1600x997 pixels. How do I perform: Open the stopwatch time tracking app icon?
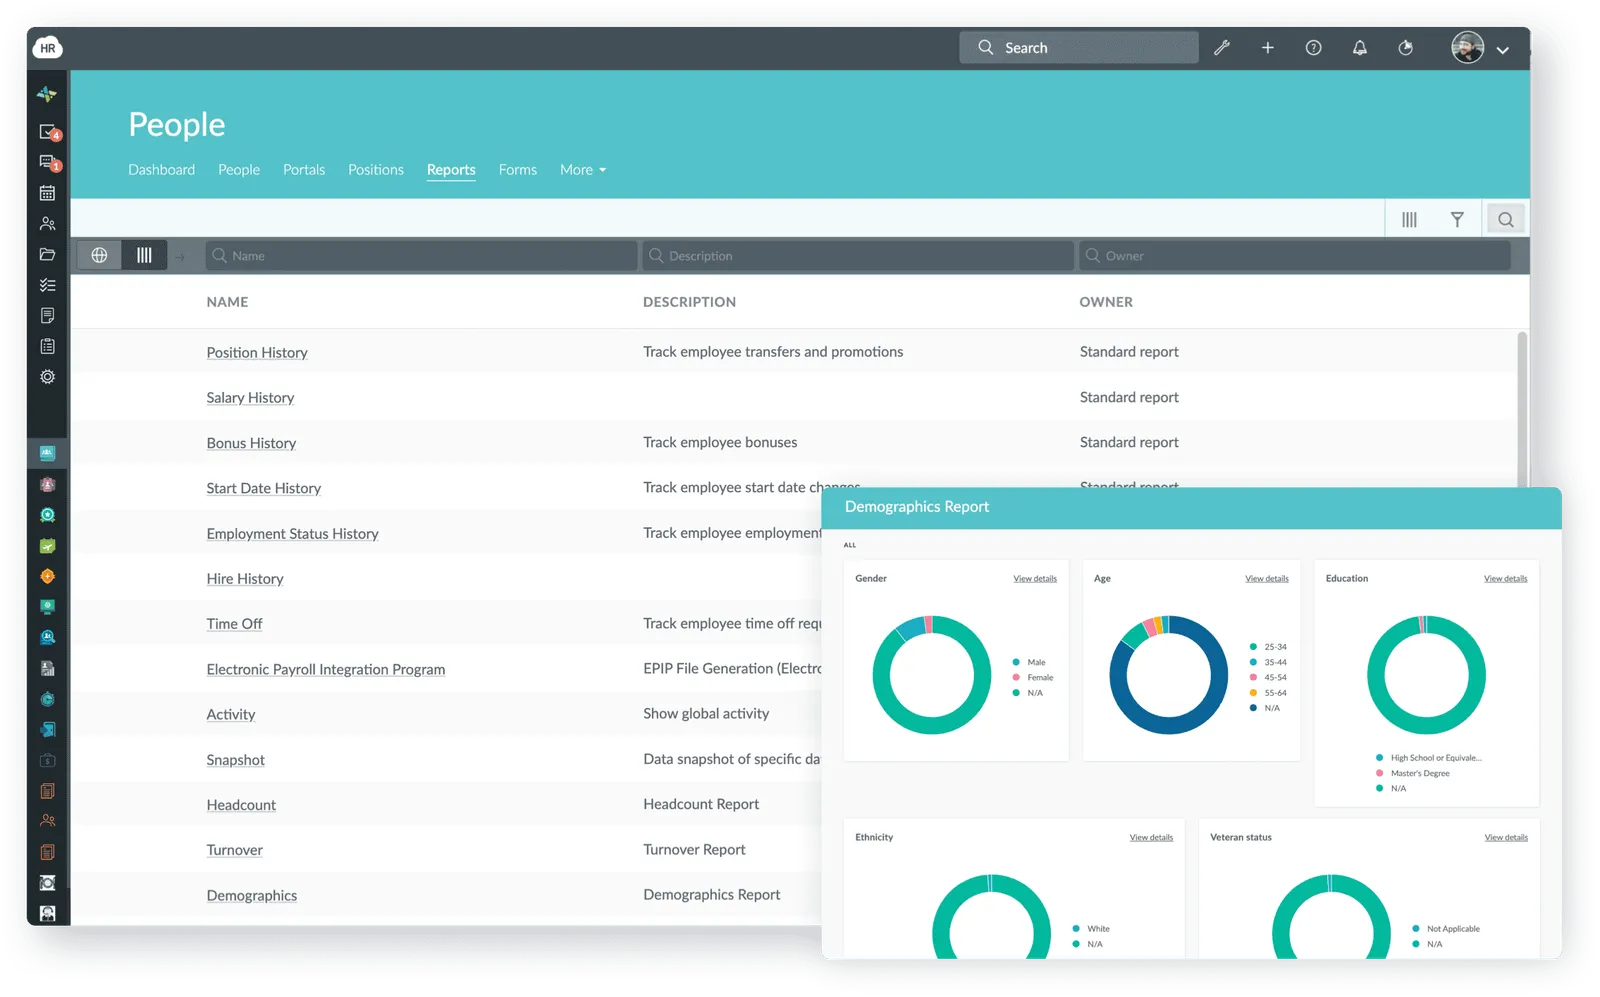47,699
